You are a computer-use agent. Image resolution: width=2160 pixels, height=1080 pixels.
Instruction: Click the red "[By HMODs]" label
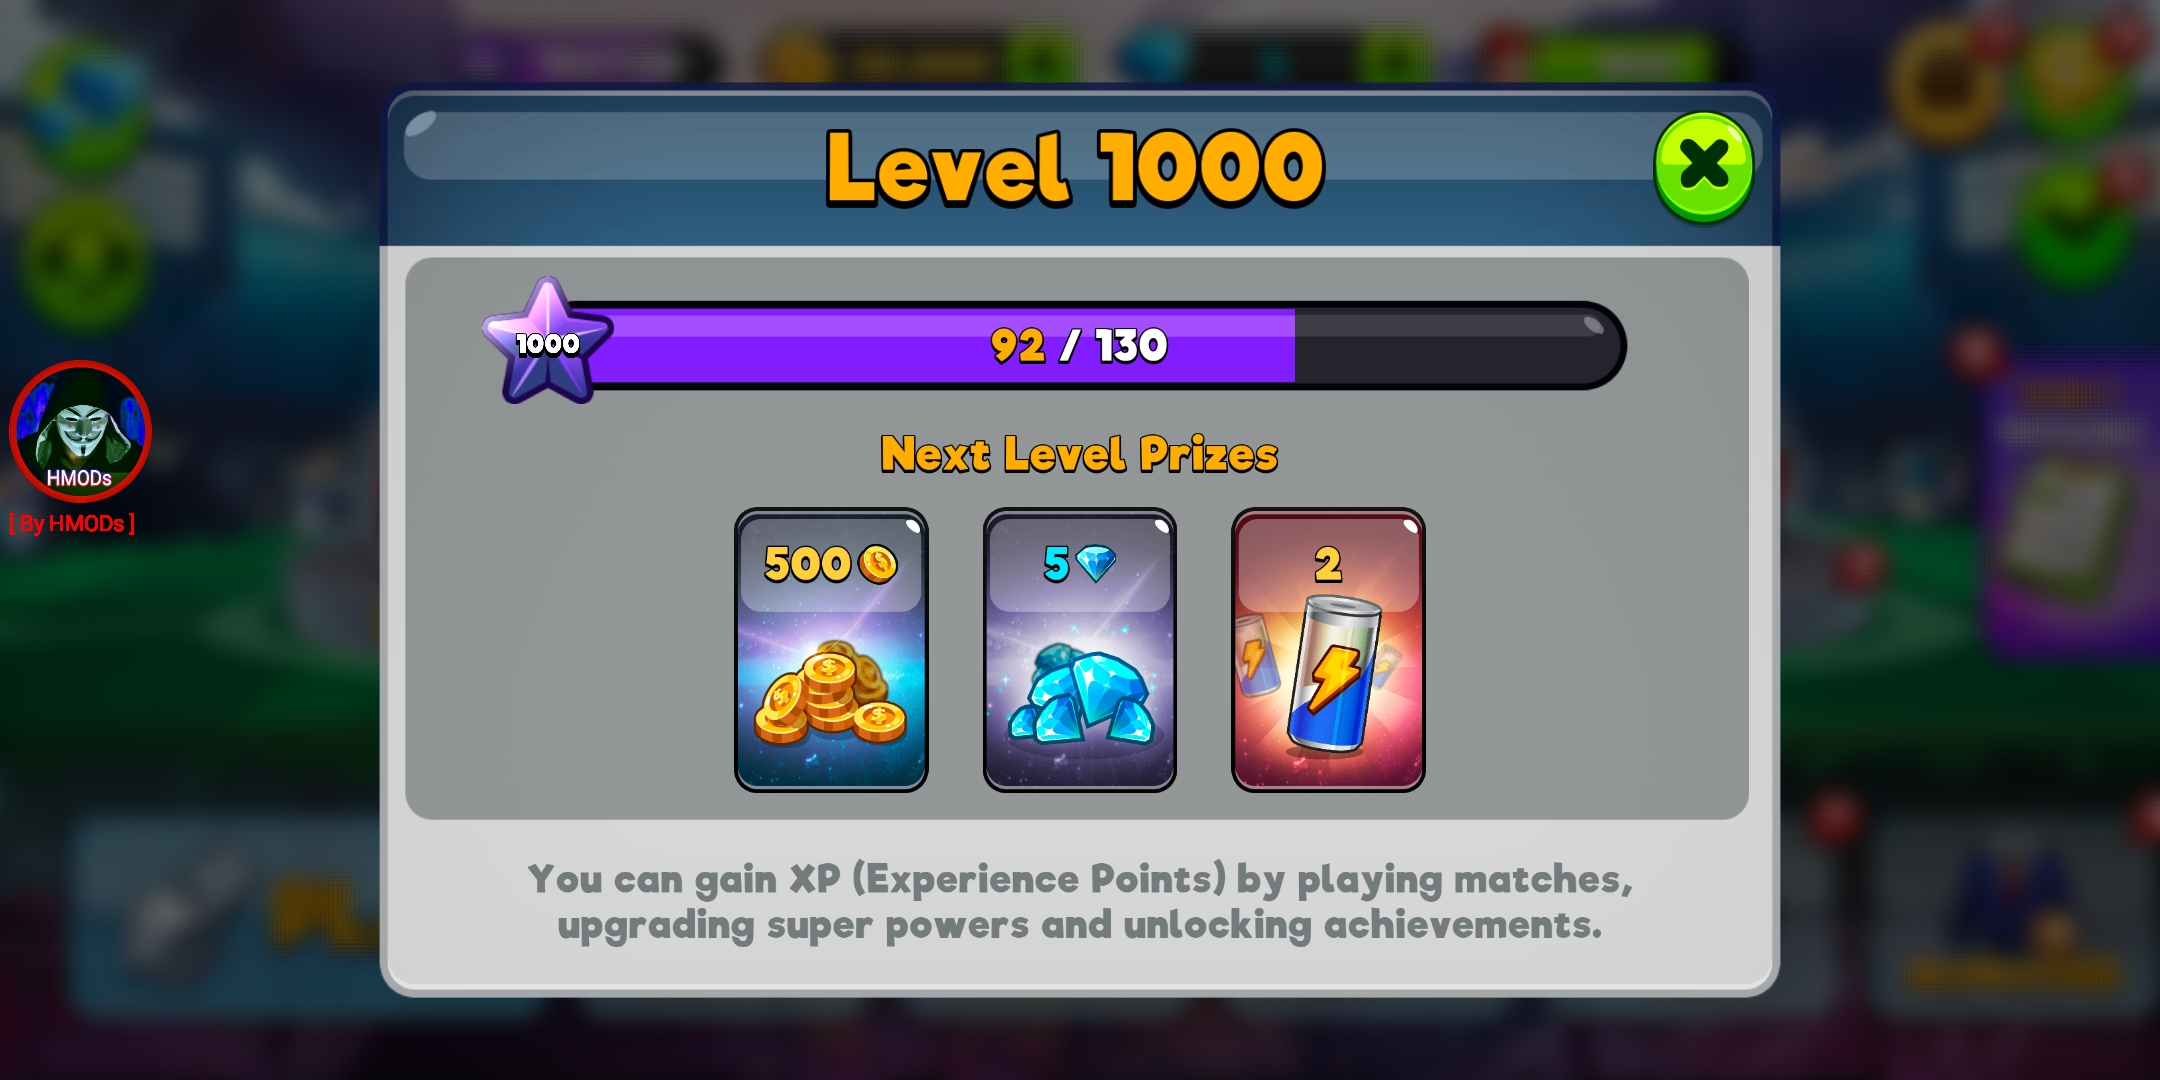pyautogui.click(x=72, y=523)
